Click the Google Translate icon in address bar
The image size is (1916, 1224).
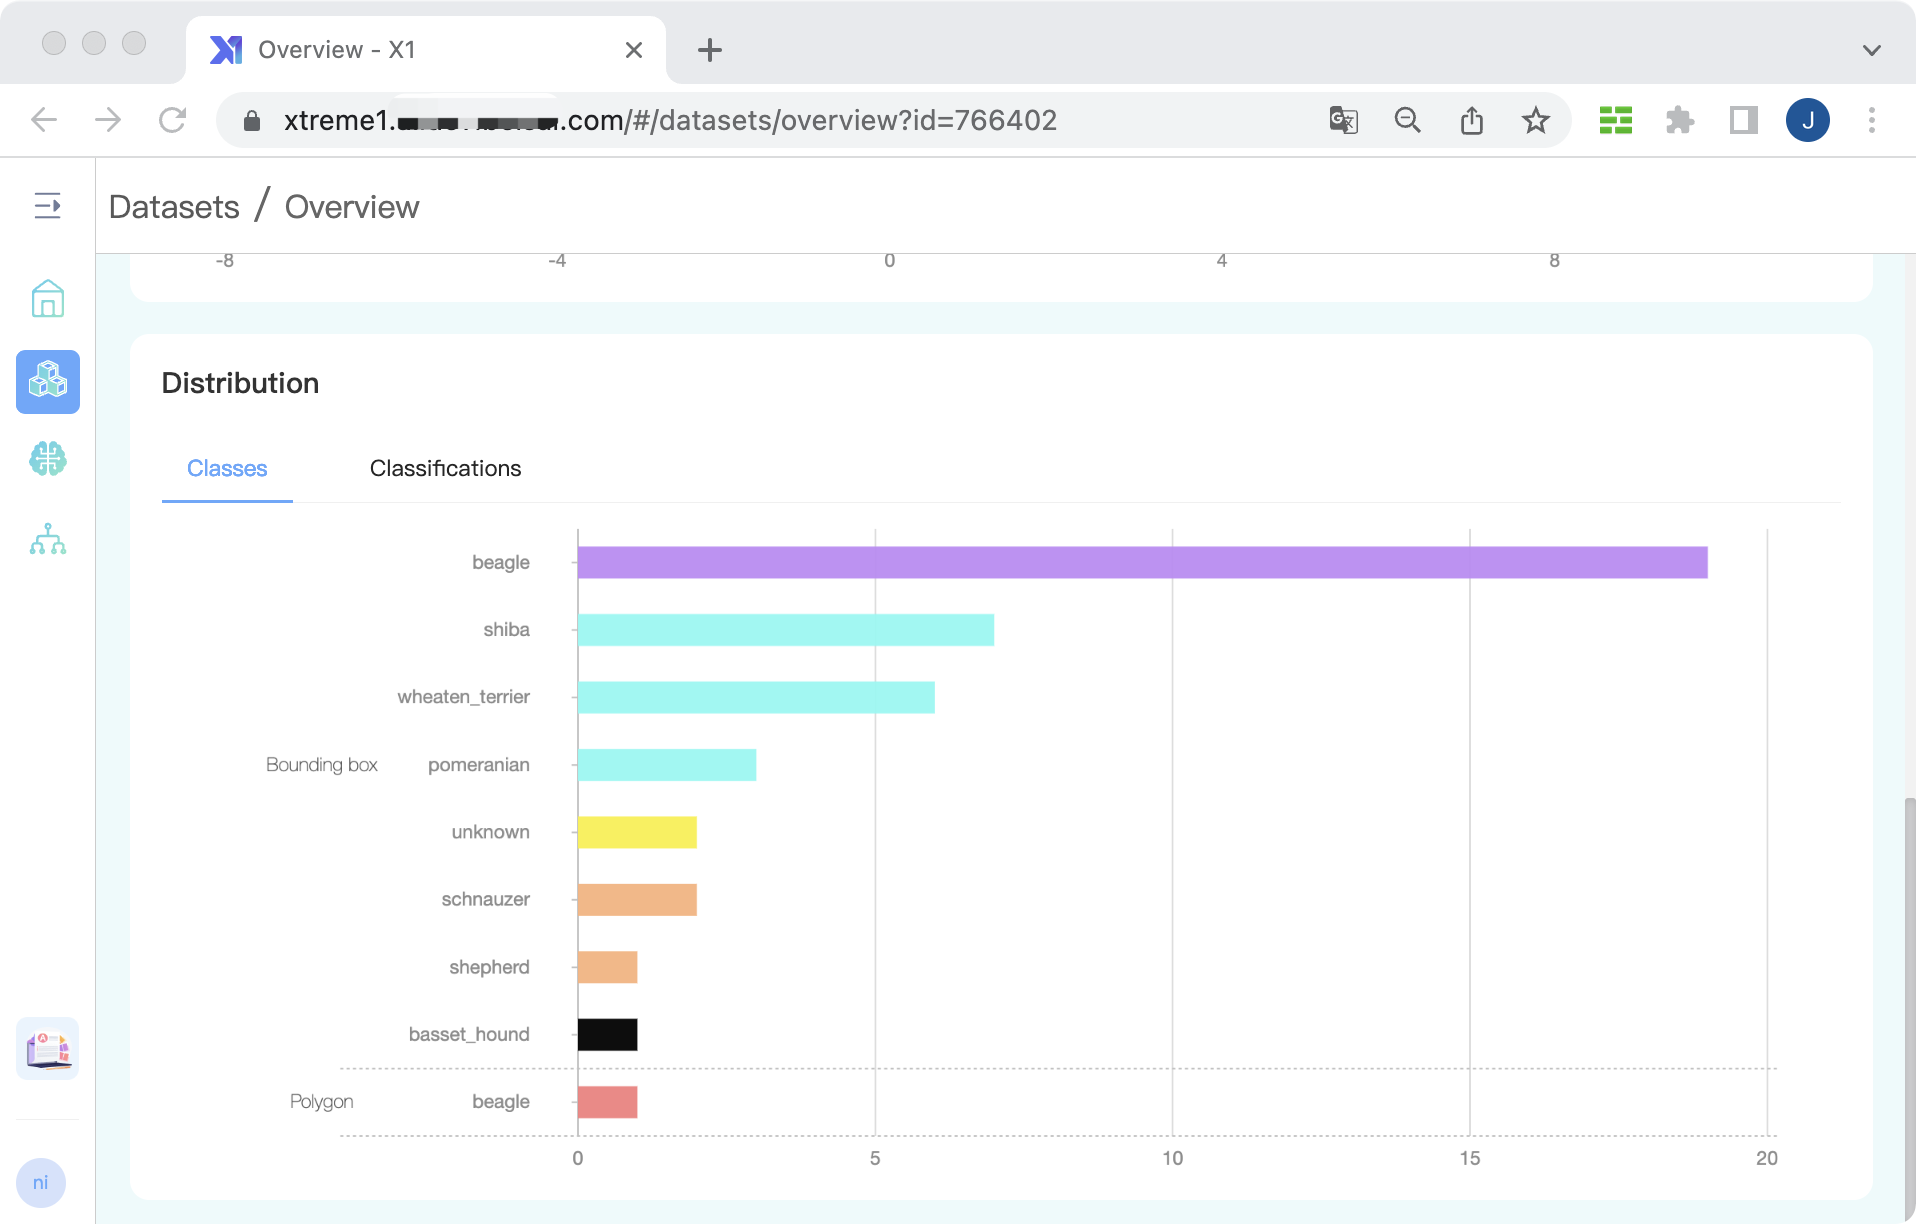tap(1343, 121)
